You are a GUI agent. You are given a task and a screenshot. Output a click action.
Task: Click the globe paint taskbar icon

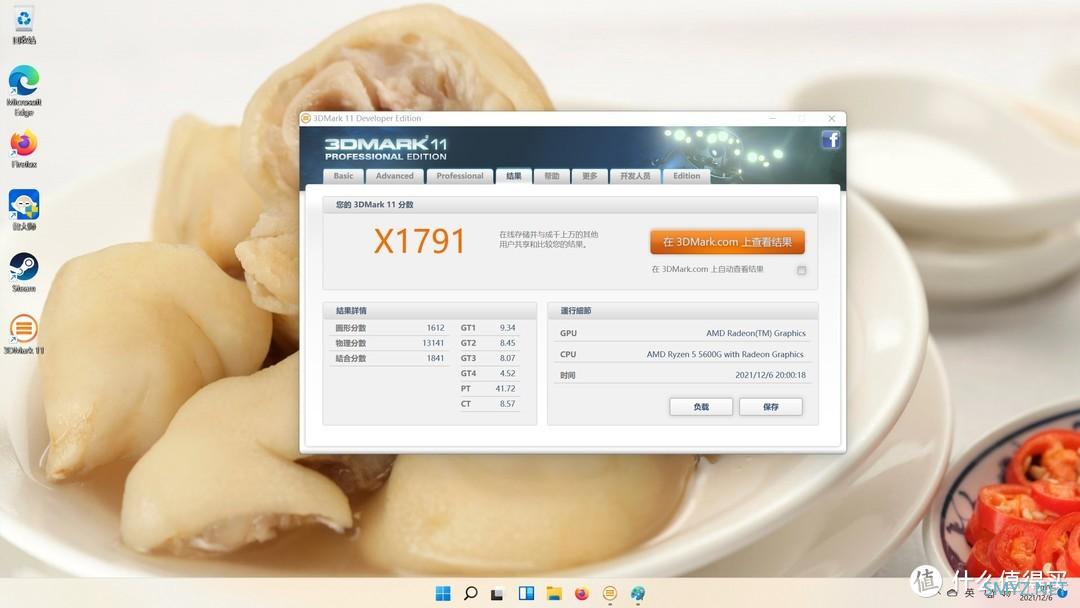click(x=638, y=593)
